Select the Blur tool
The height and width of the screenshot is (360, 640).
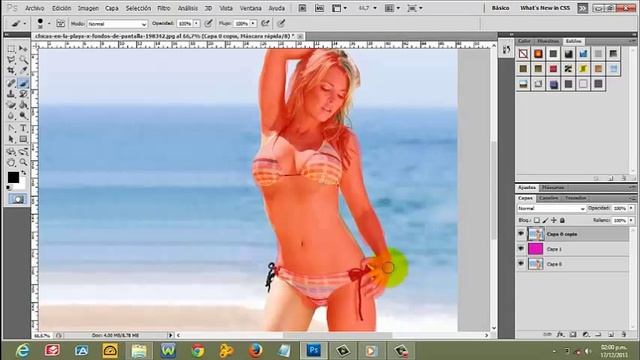coord(11,116)
